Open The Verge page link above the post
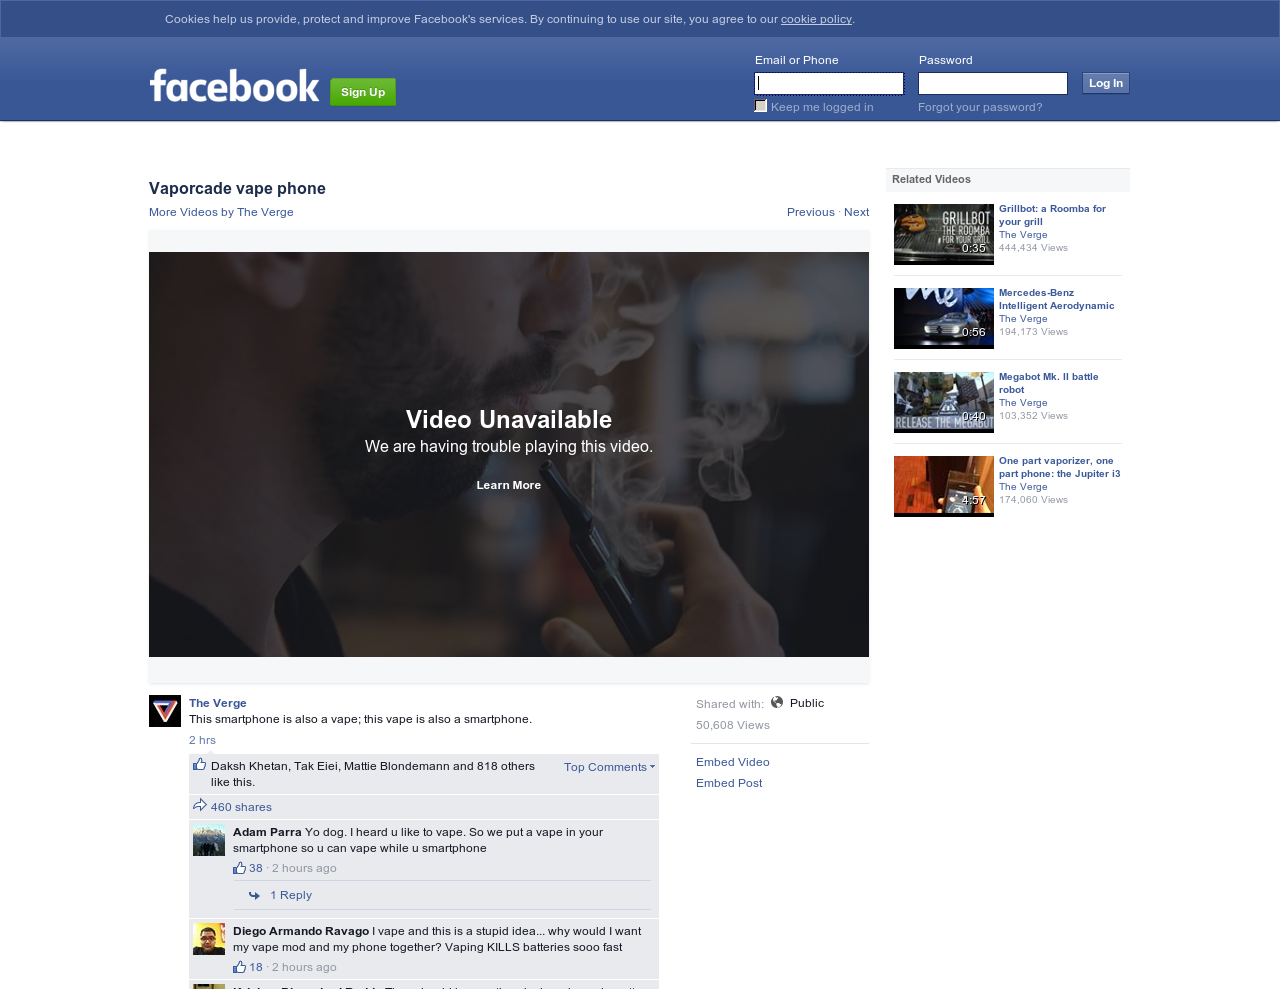 point(218,703)
